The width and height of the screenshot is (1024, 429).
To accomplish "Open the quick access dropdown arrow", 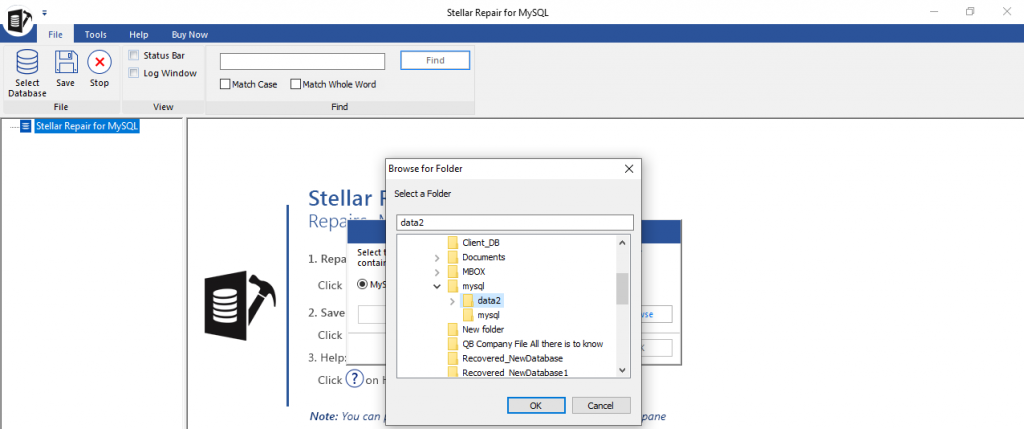I will coord(44,12).
